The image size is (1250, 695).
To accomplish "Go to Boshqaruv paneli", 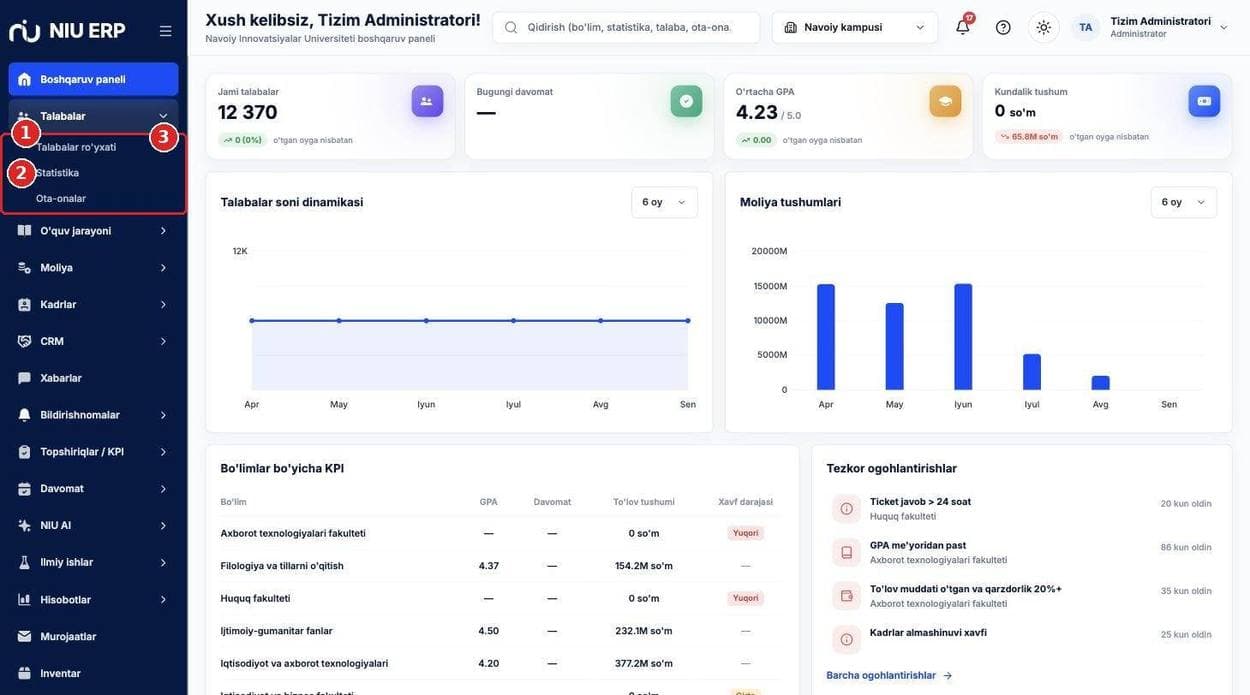I will 93,79.
